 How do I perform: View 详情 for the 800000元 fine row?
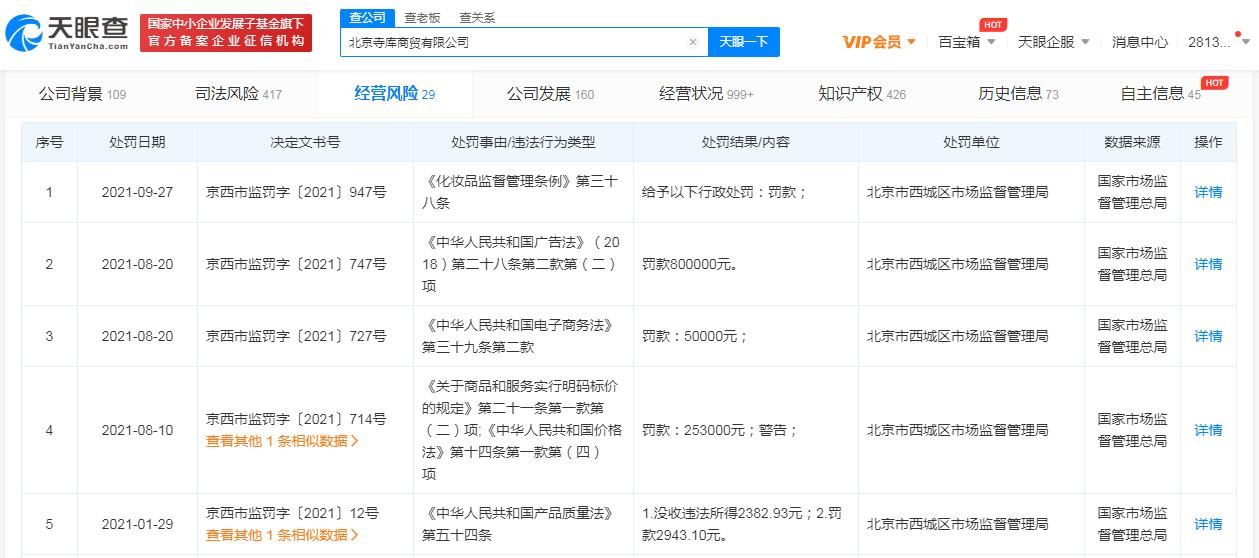coord(1208,264)
